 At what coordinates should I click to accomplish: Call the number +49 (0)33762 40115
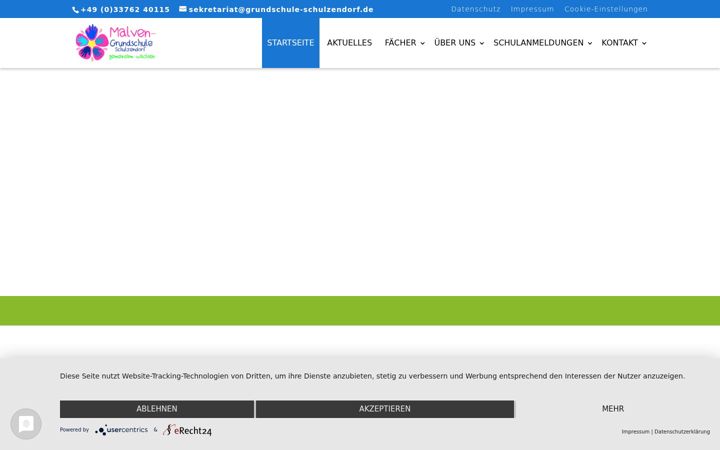coord(125,9)
